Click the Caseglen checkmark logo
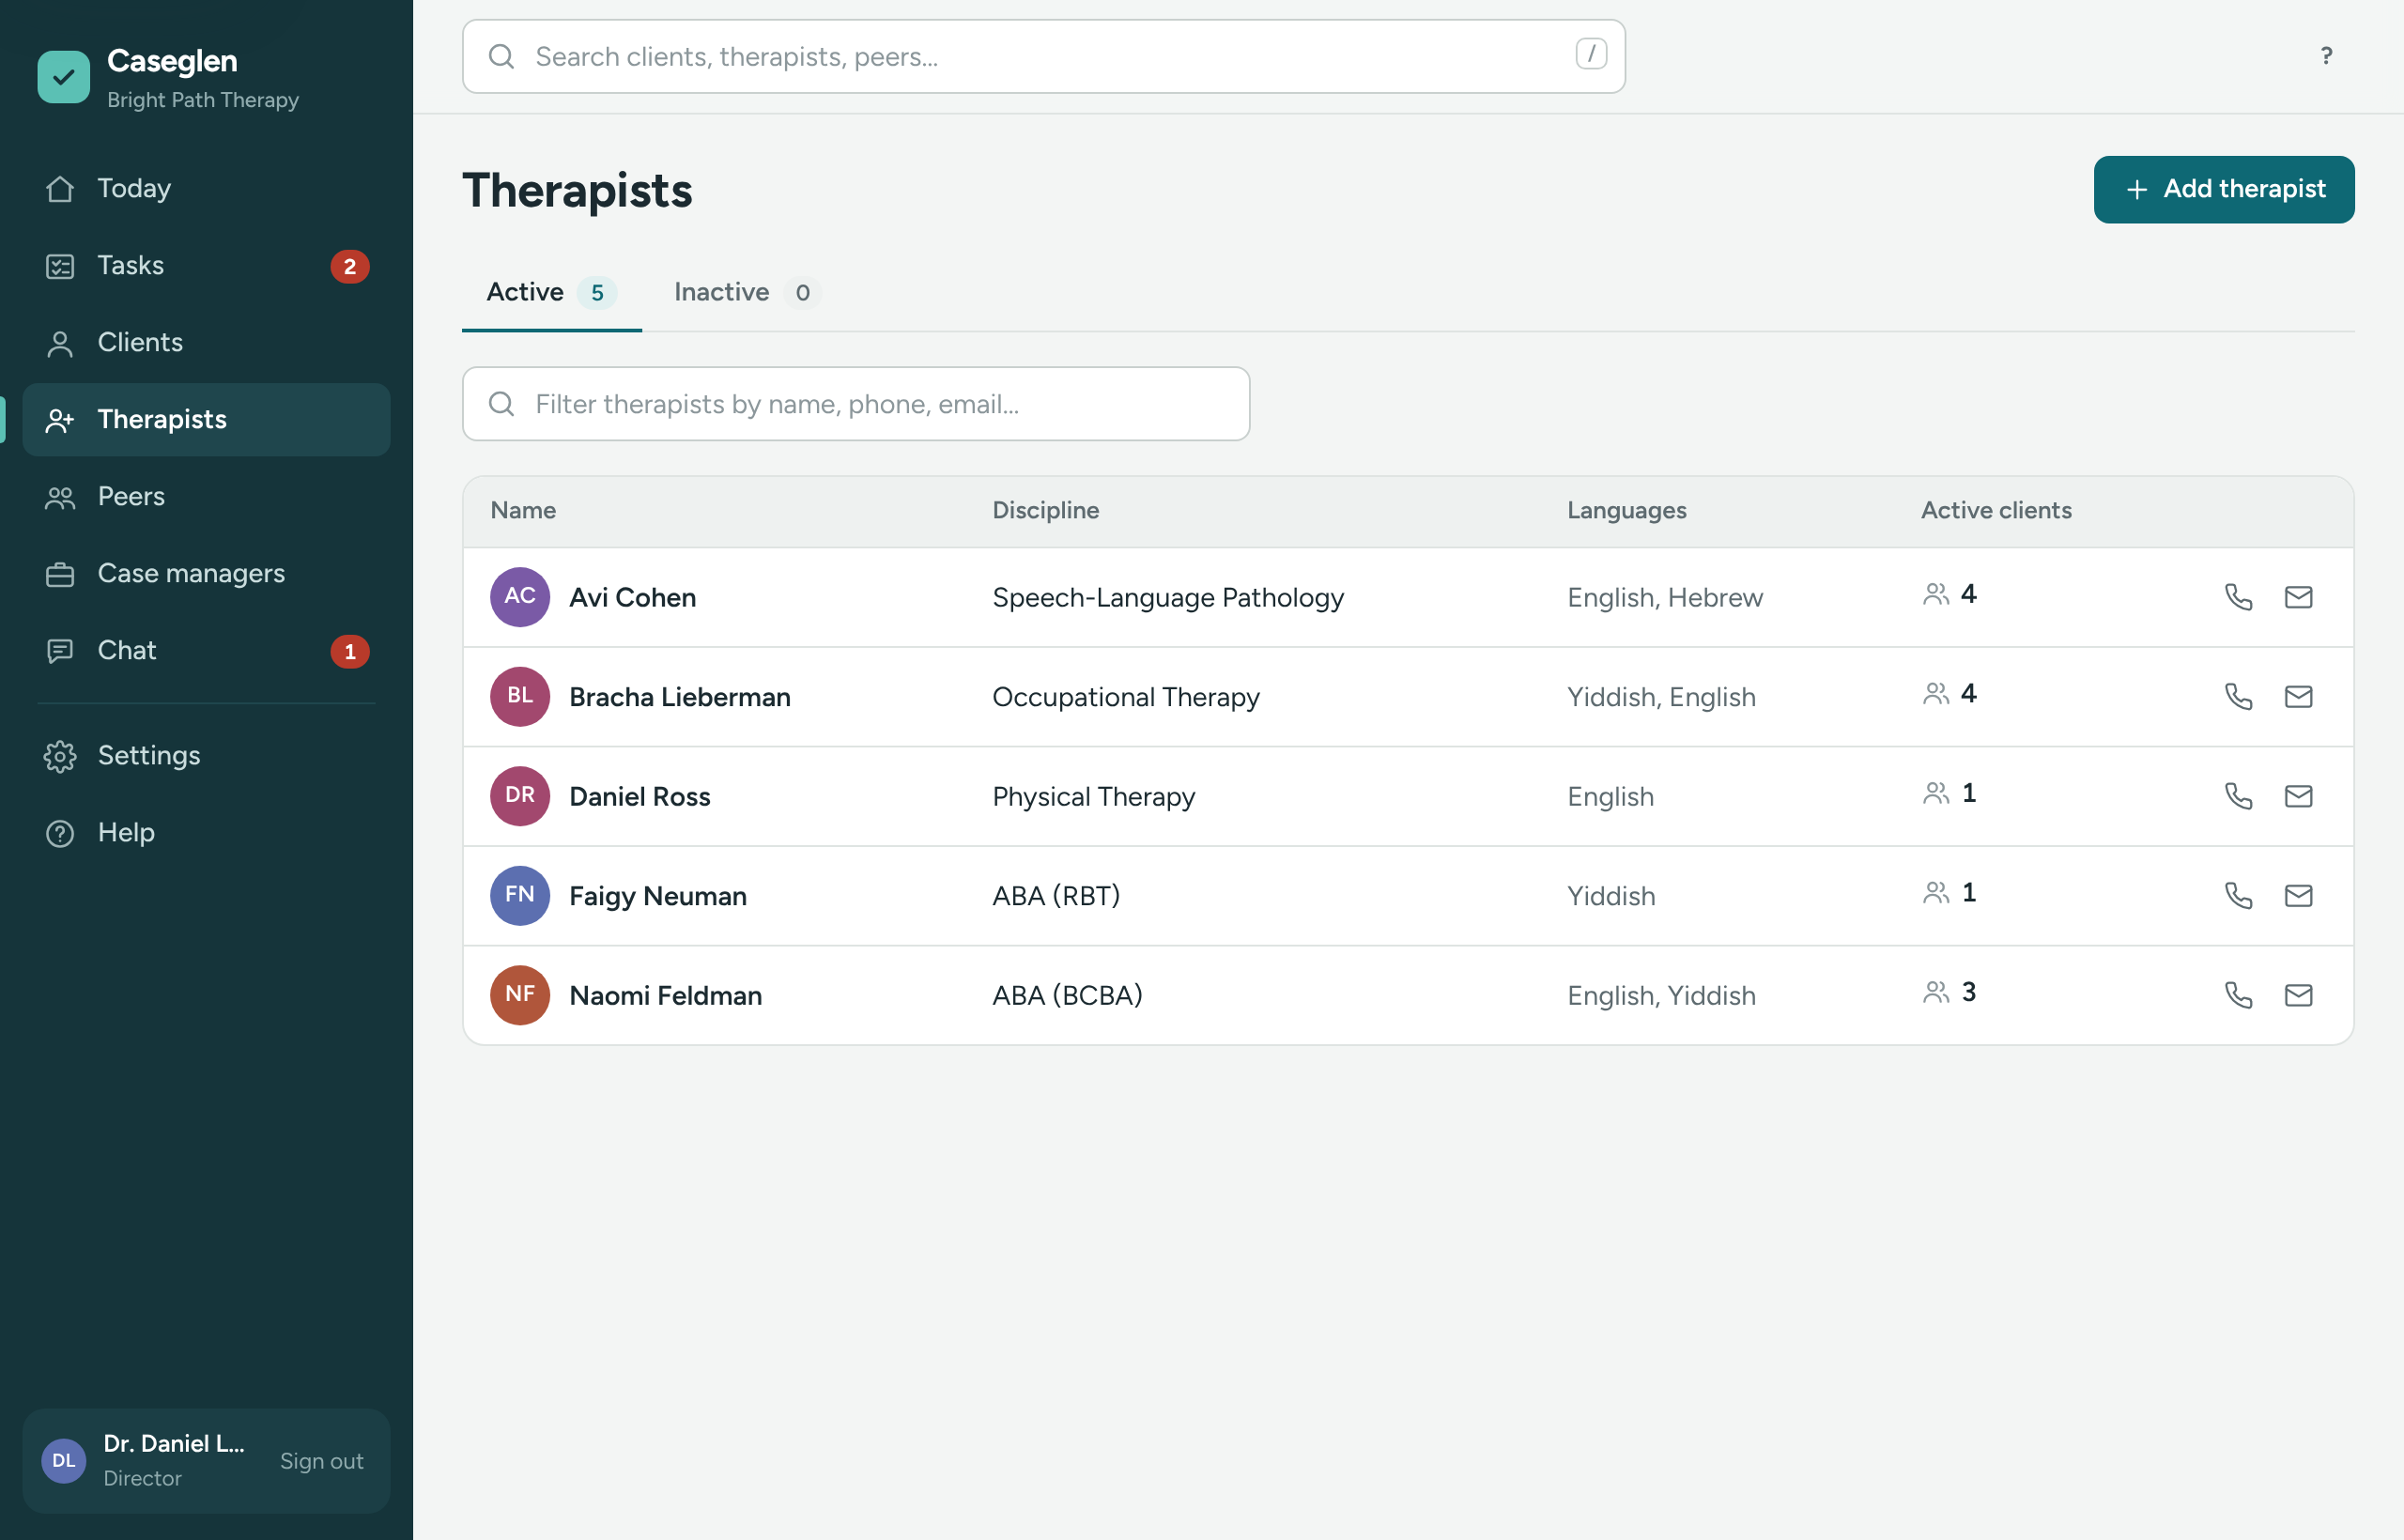2404x1540 pixels. coord(63,77)
